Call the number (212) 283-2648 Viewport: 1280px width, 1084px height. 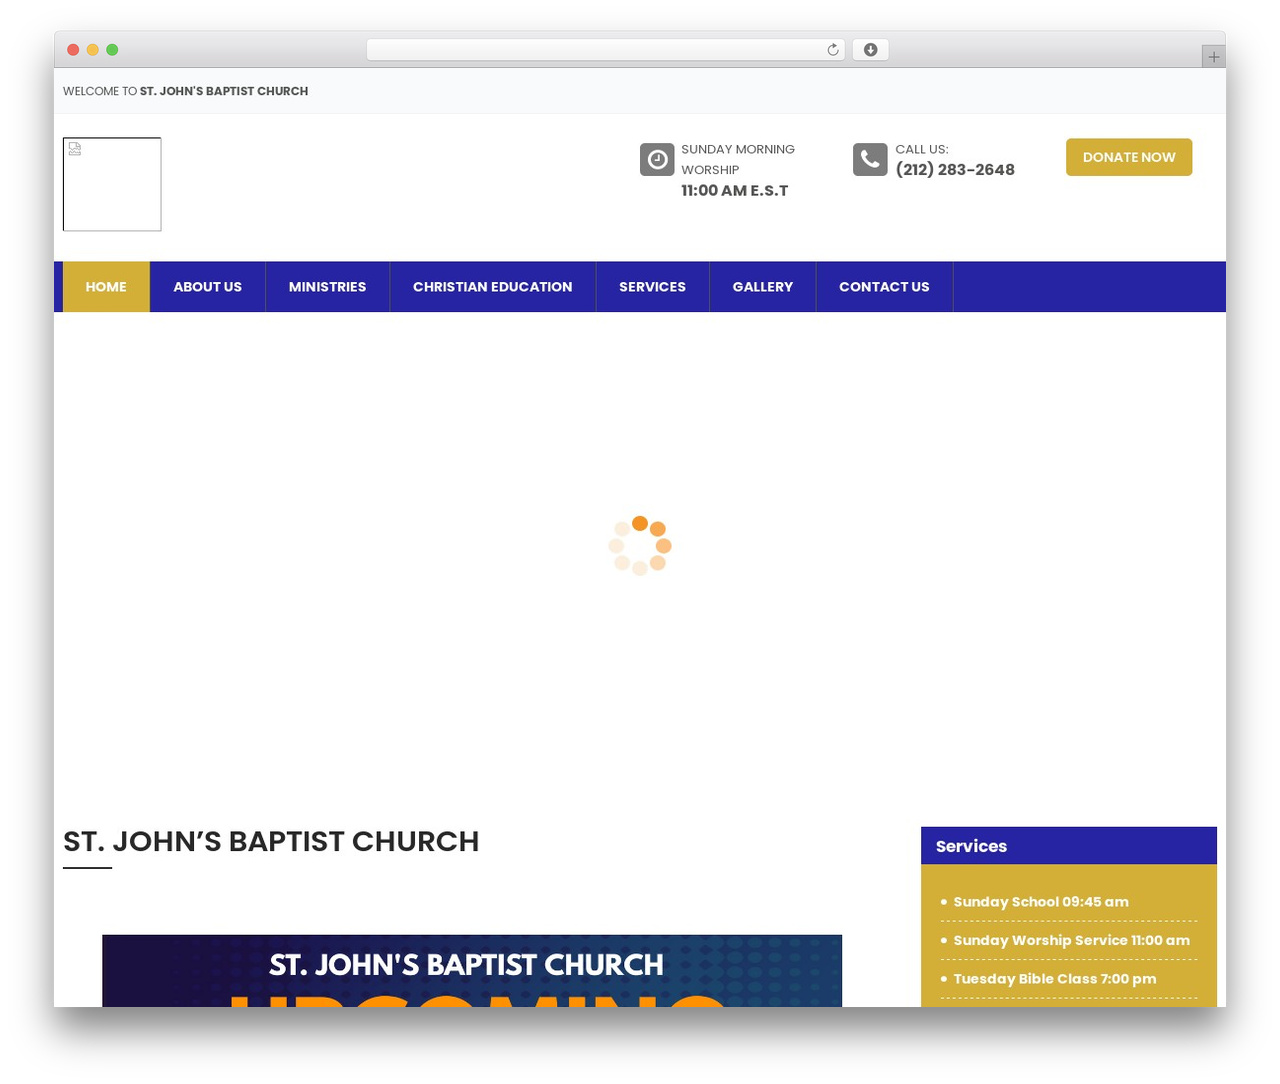click(955, 170)
